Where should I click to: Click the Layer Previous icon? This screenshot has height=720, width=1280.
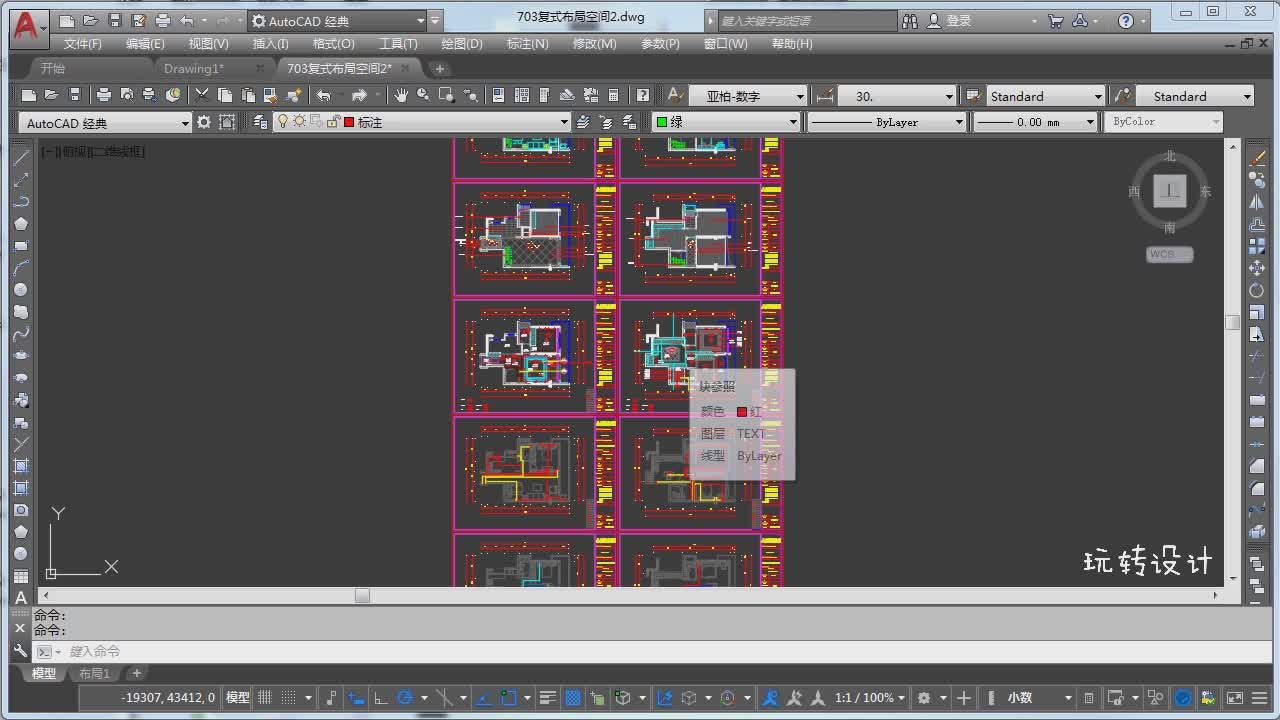pos(606,122)
